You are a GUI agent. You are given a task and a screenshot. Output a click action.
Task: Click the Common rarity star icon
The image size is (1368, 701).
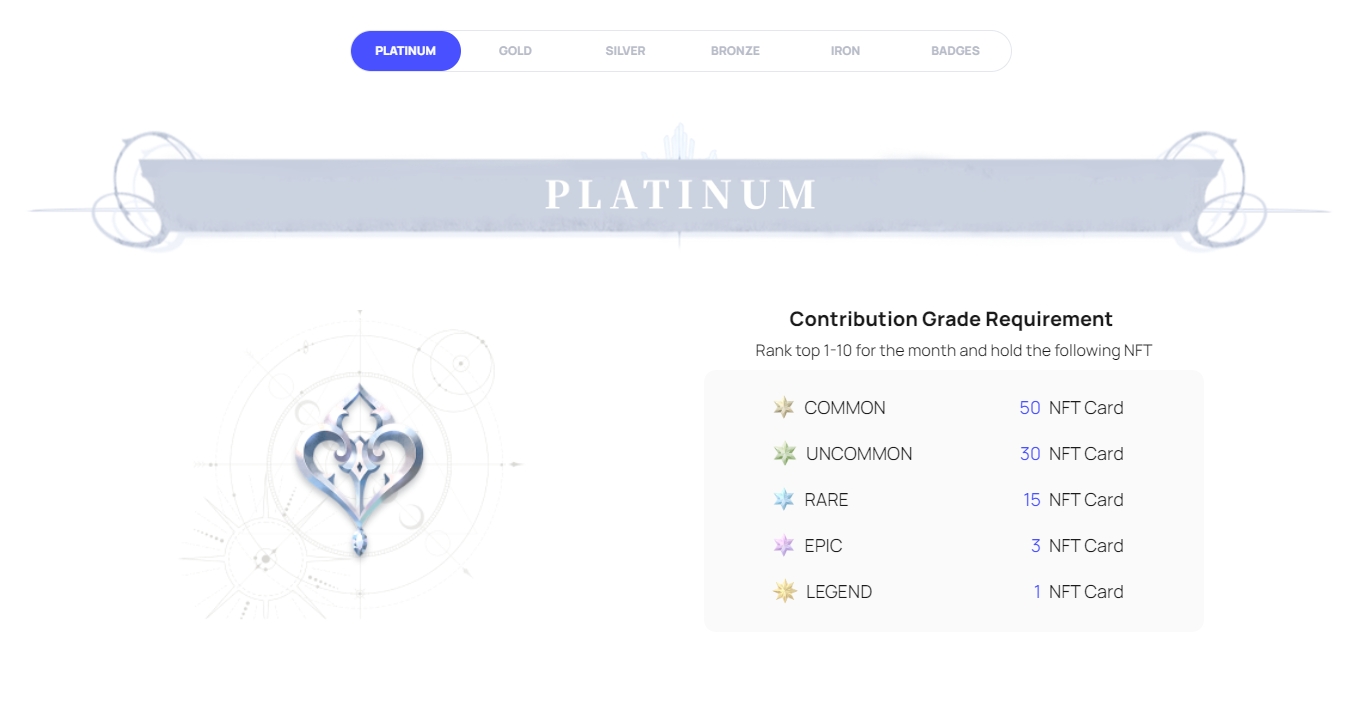[x=784, y=407]
